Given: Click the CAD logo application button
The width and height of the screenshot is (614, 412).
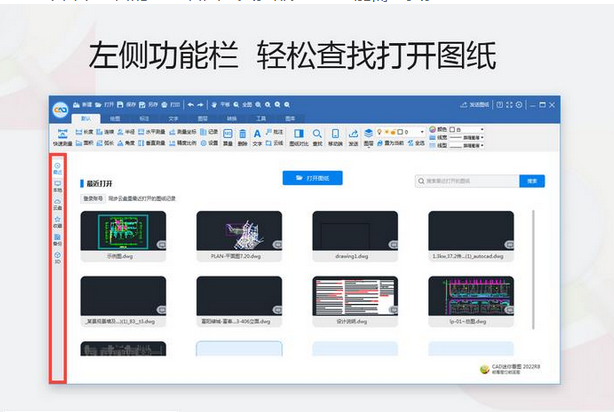Looking at the screenshot, I should pyautogui.click(x=61, y=110).
